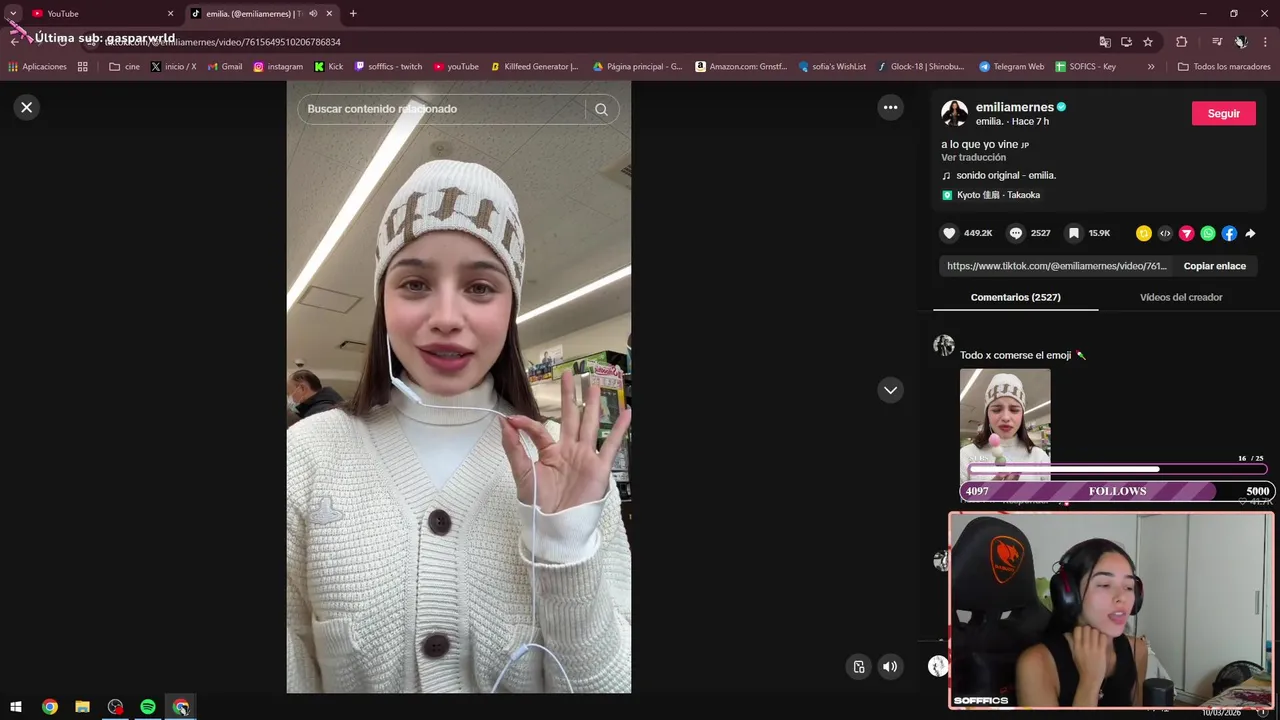Open the Amazon.com bookmark
The height and width of the screenshot is (720, 1280).
pos(741,67)
